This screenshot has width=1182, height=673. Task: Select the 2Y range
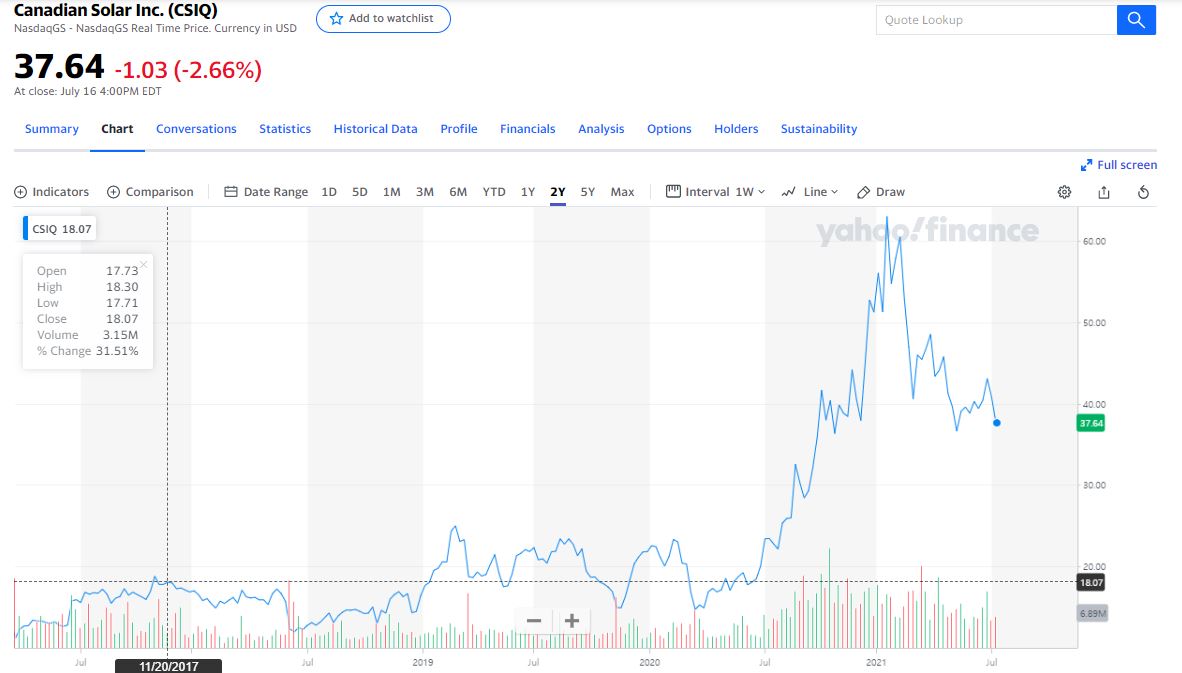click(x=558, y=192)
